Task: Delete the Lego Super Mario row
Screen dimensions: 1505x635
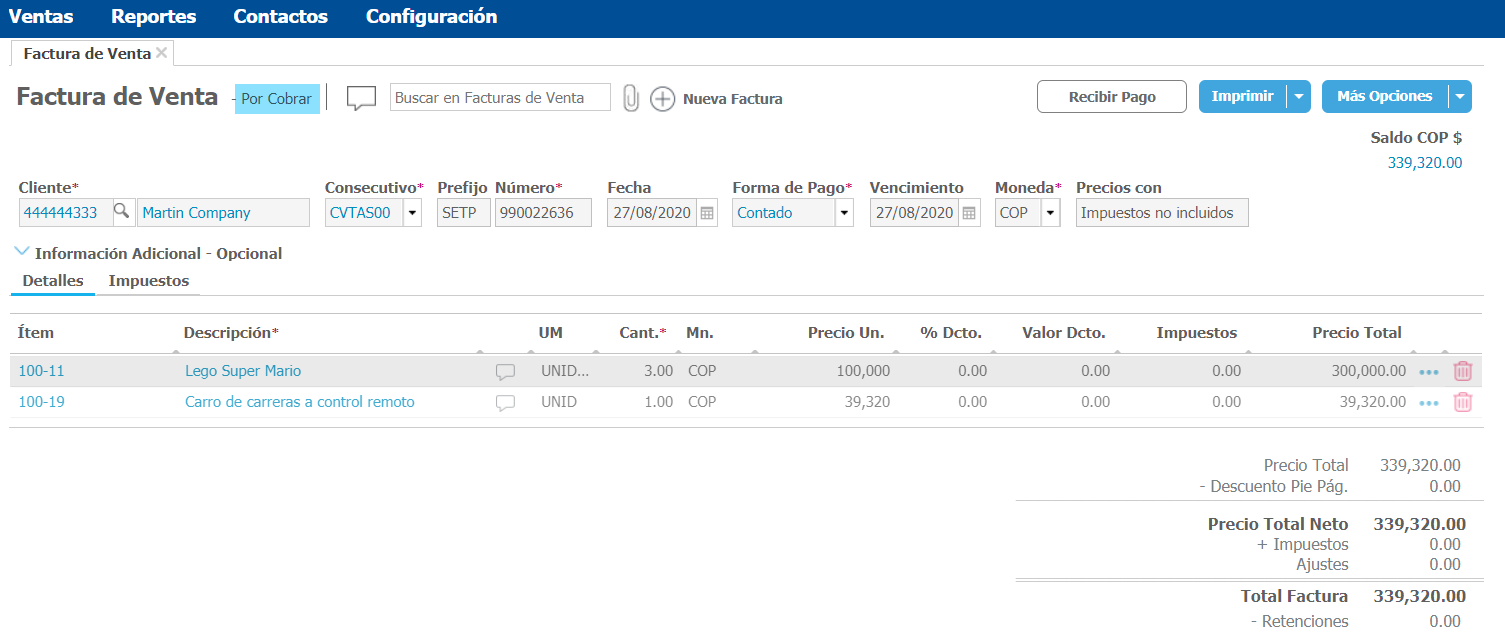Action: (1462, 371)
